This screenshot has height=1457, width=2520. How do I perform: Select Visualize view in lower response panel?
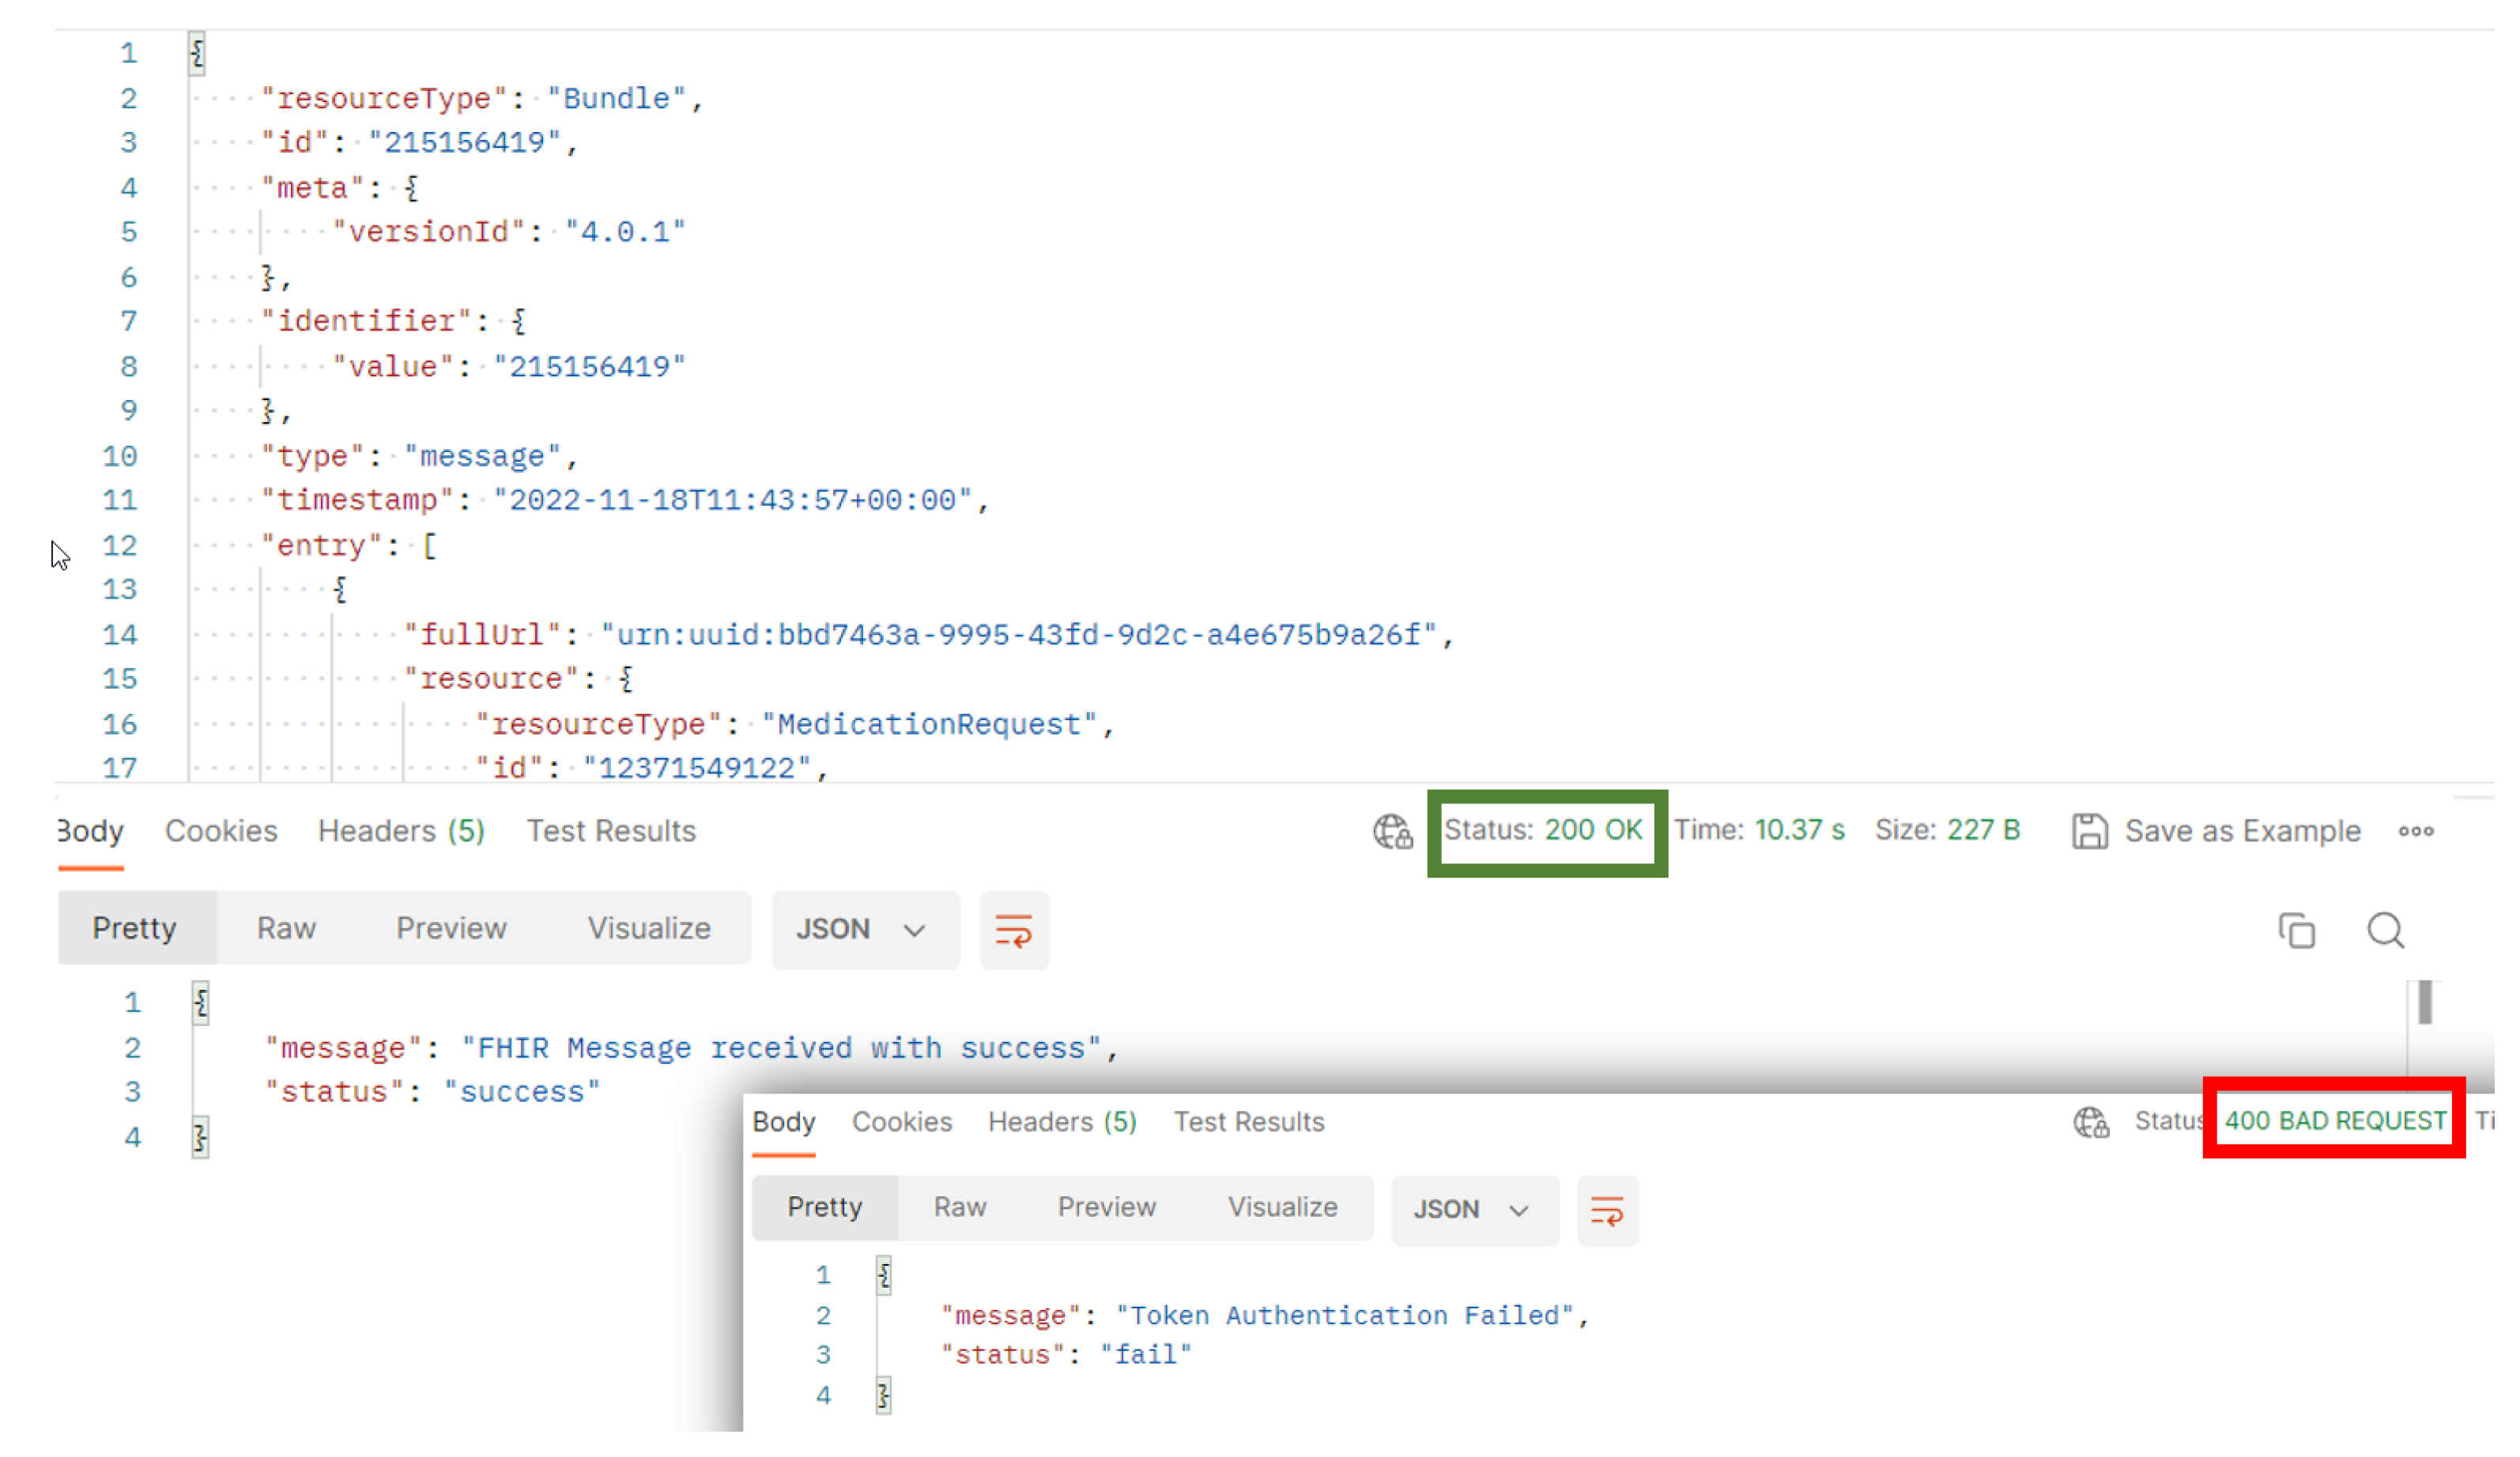point(1282,1207)
